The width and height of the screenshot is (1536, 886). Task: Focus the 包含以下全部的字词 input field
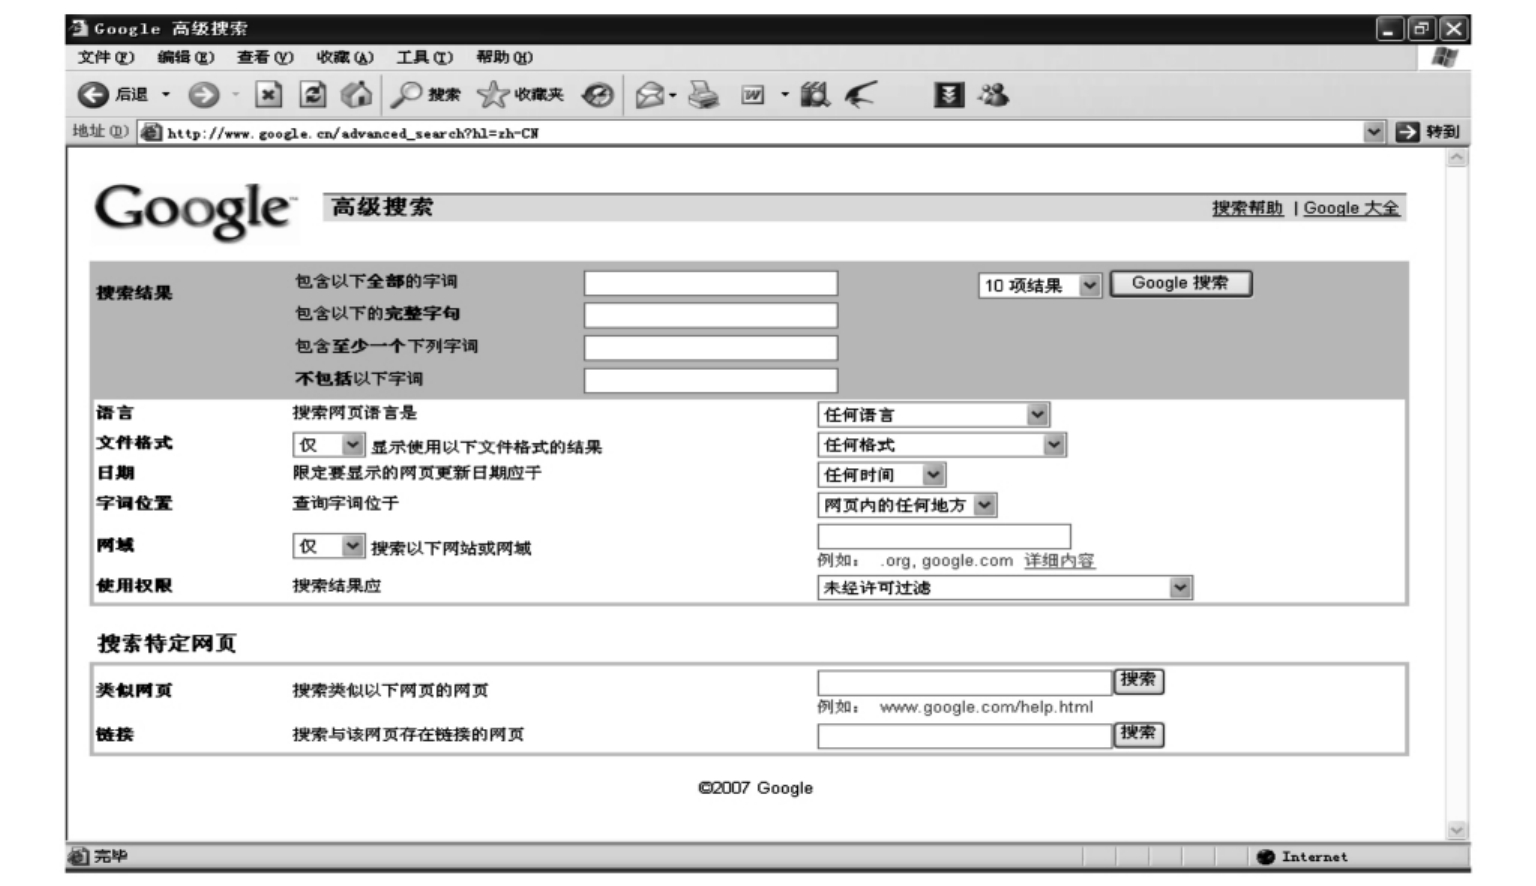click(711, 284)
